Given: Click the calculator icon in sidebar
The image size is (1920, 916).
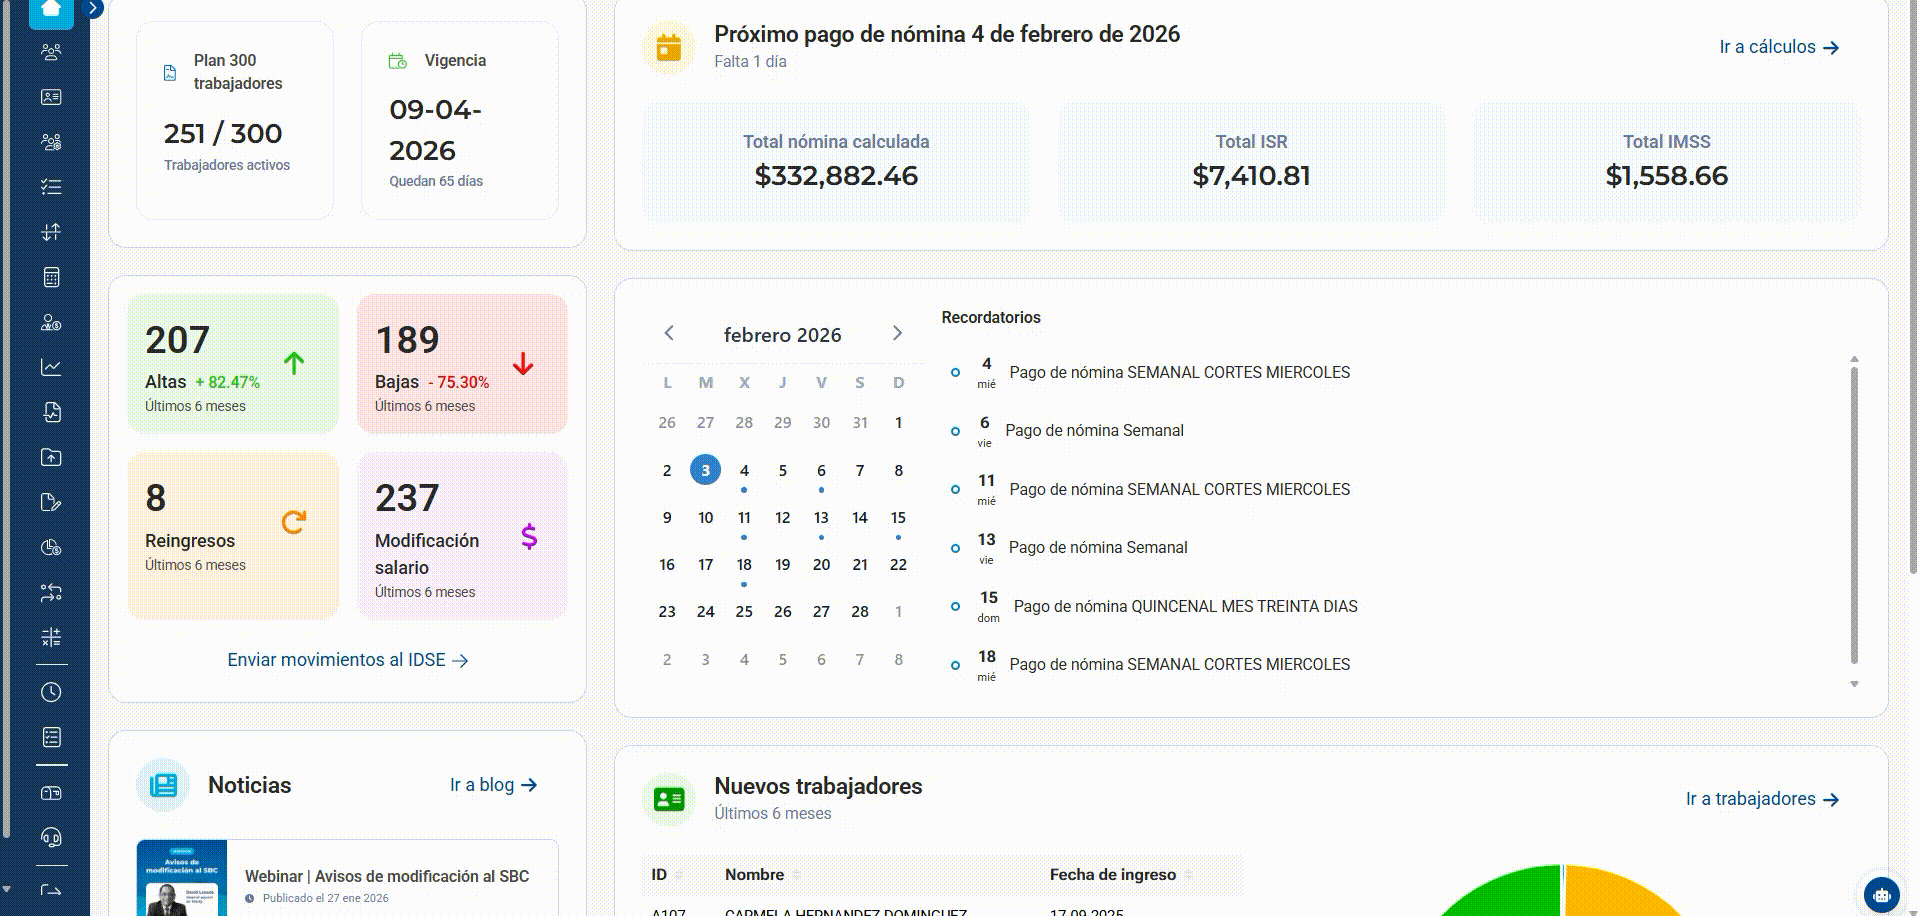Looking at the screenshot, I should (x=51, y=277).
